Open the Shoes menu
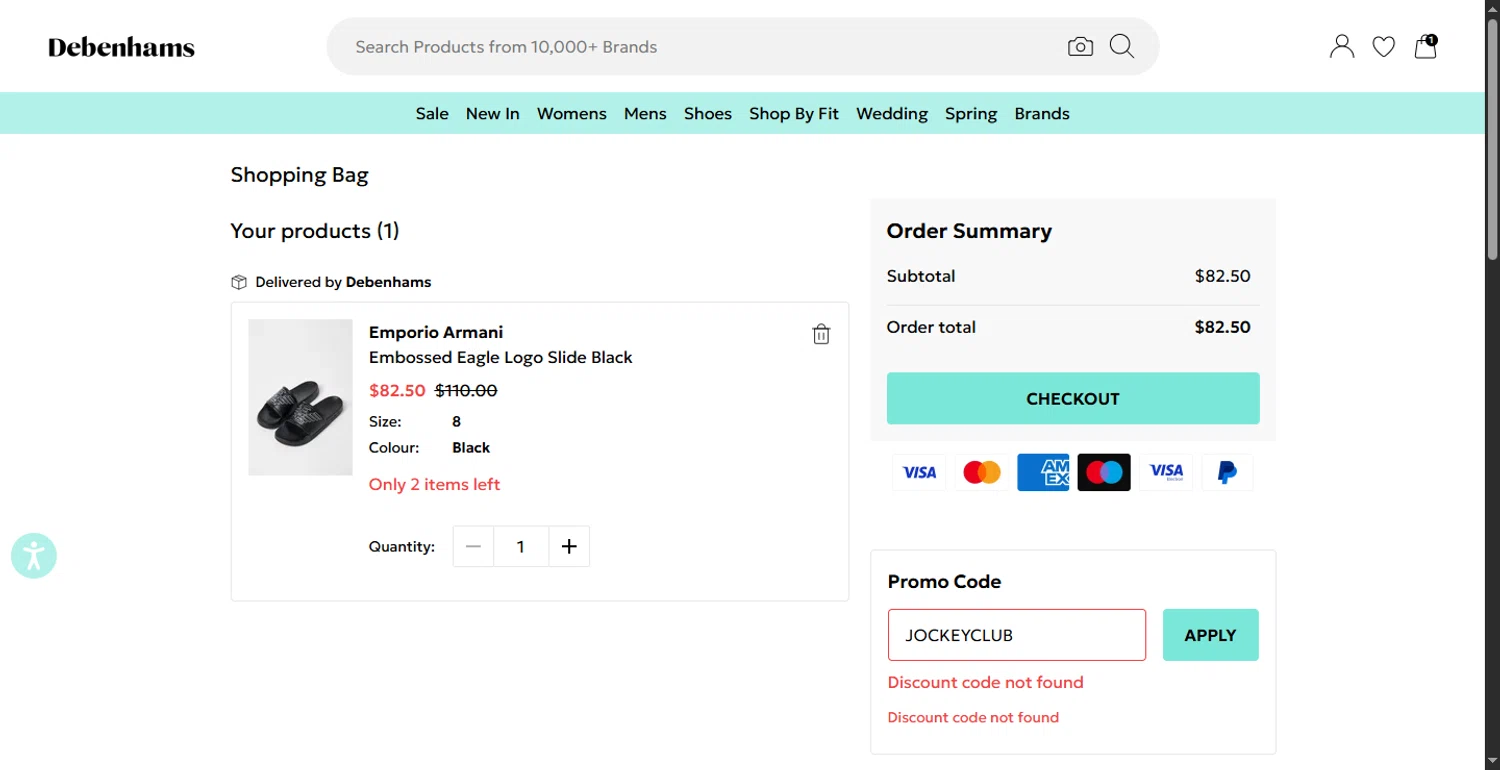The image size is (1500, 770). pyautogui.click(x=708, y=113)
